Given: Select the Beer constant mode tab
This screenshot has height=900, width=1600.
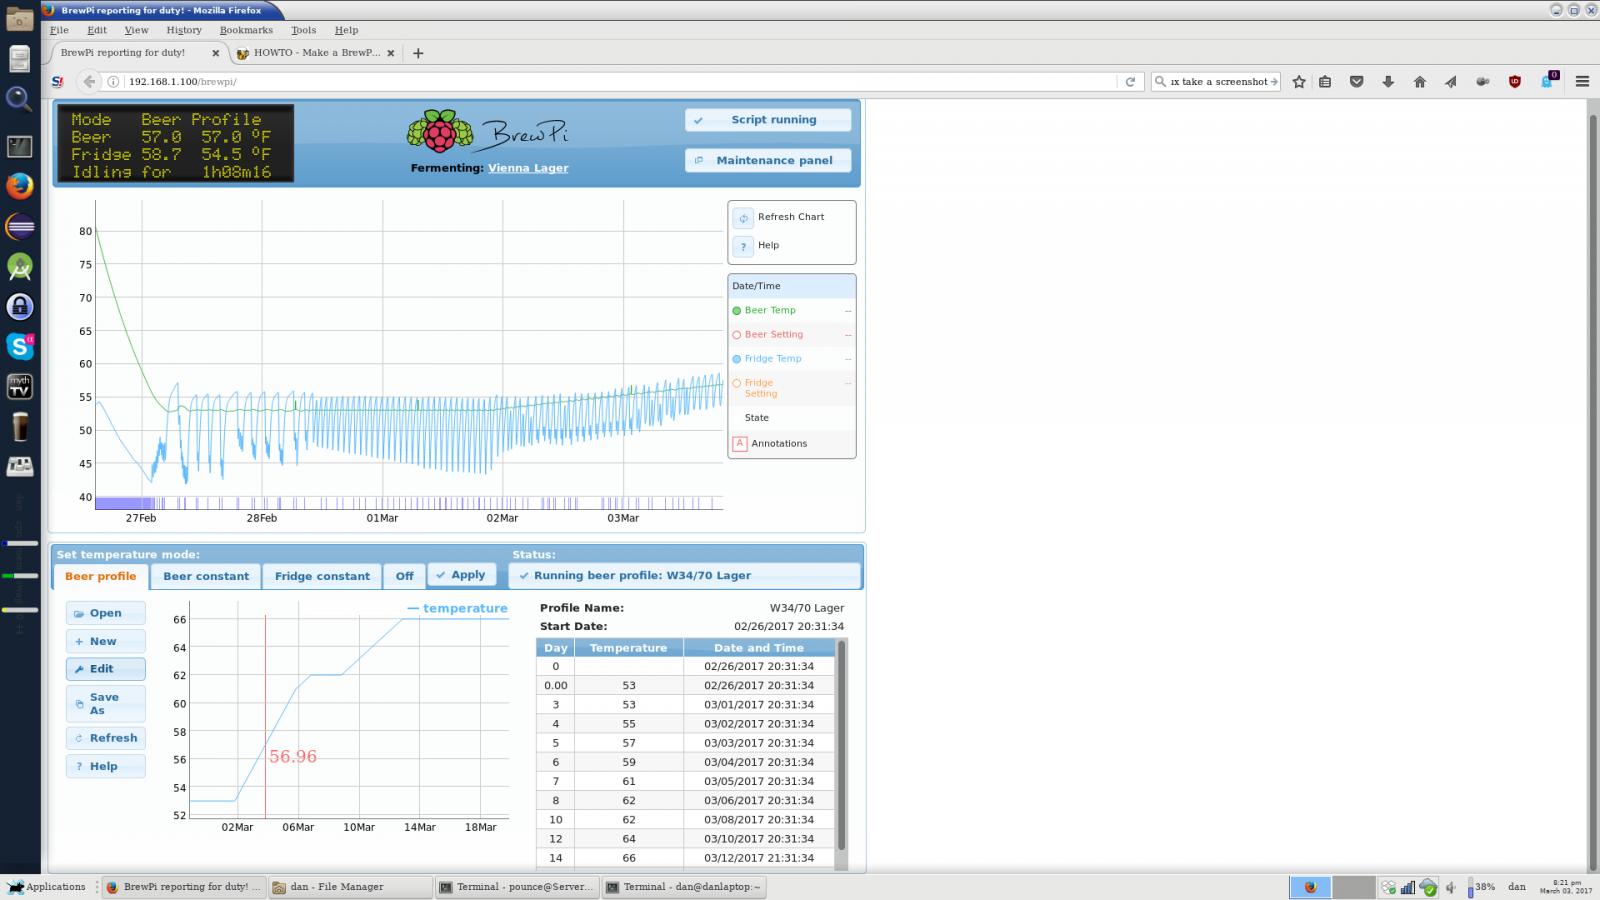Looking at the screenshot, I should click(x=206, y=577).
